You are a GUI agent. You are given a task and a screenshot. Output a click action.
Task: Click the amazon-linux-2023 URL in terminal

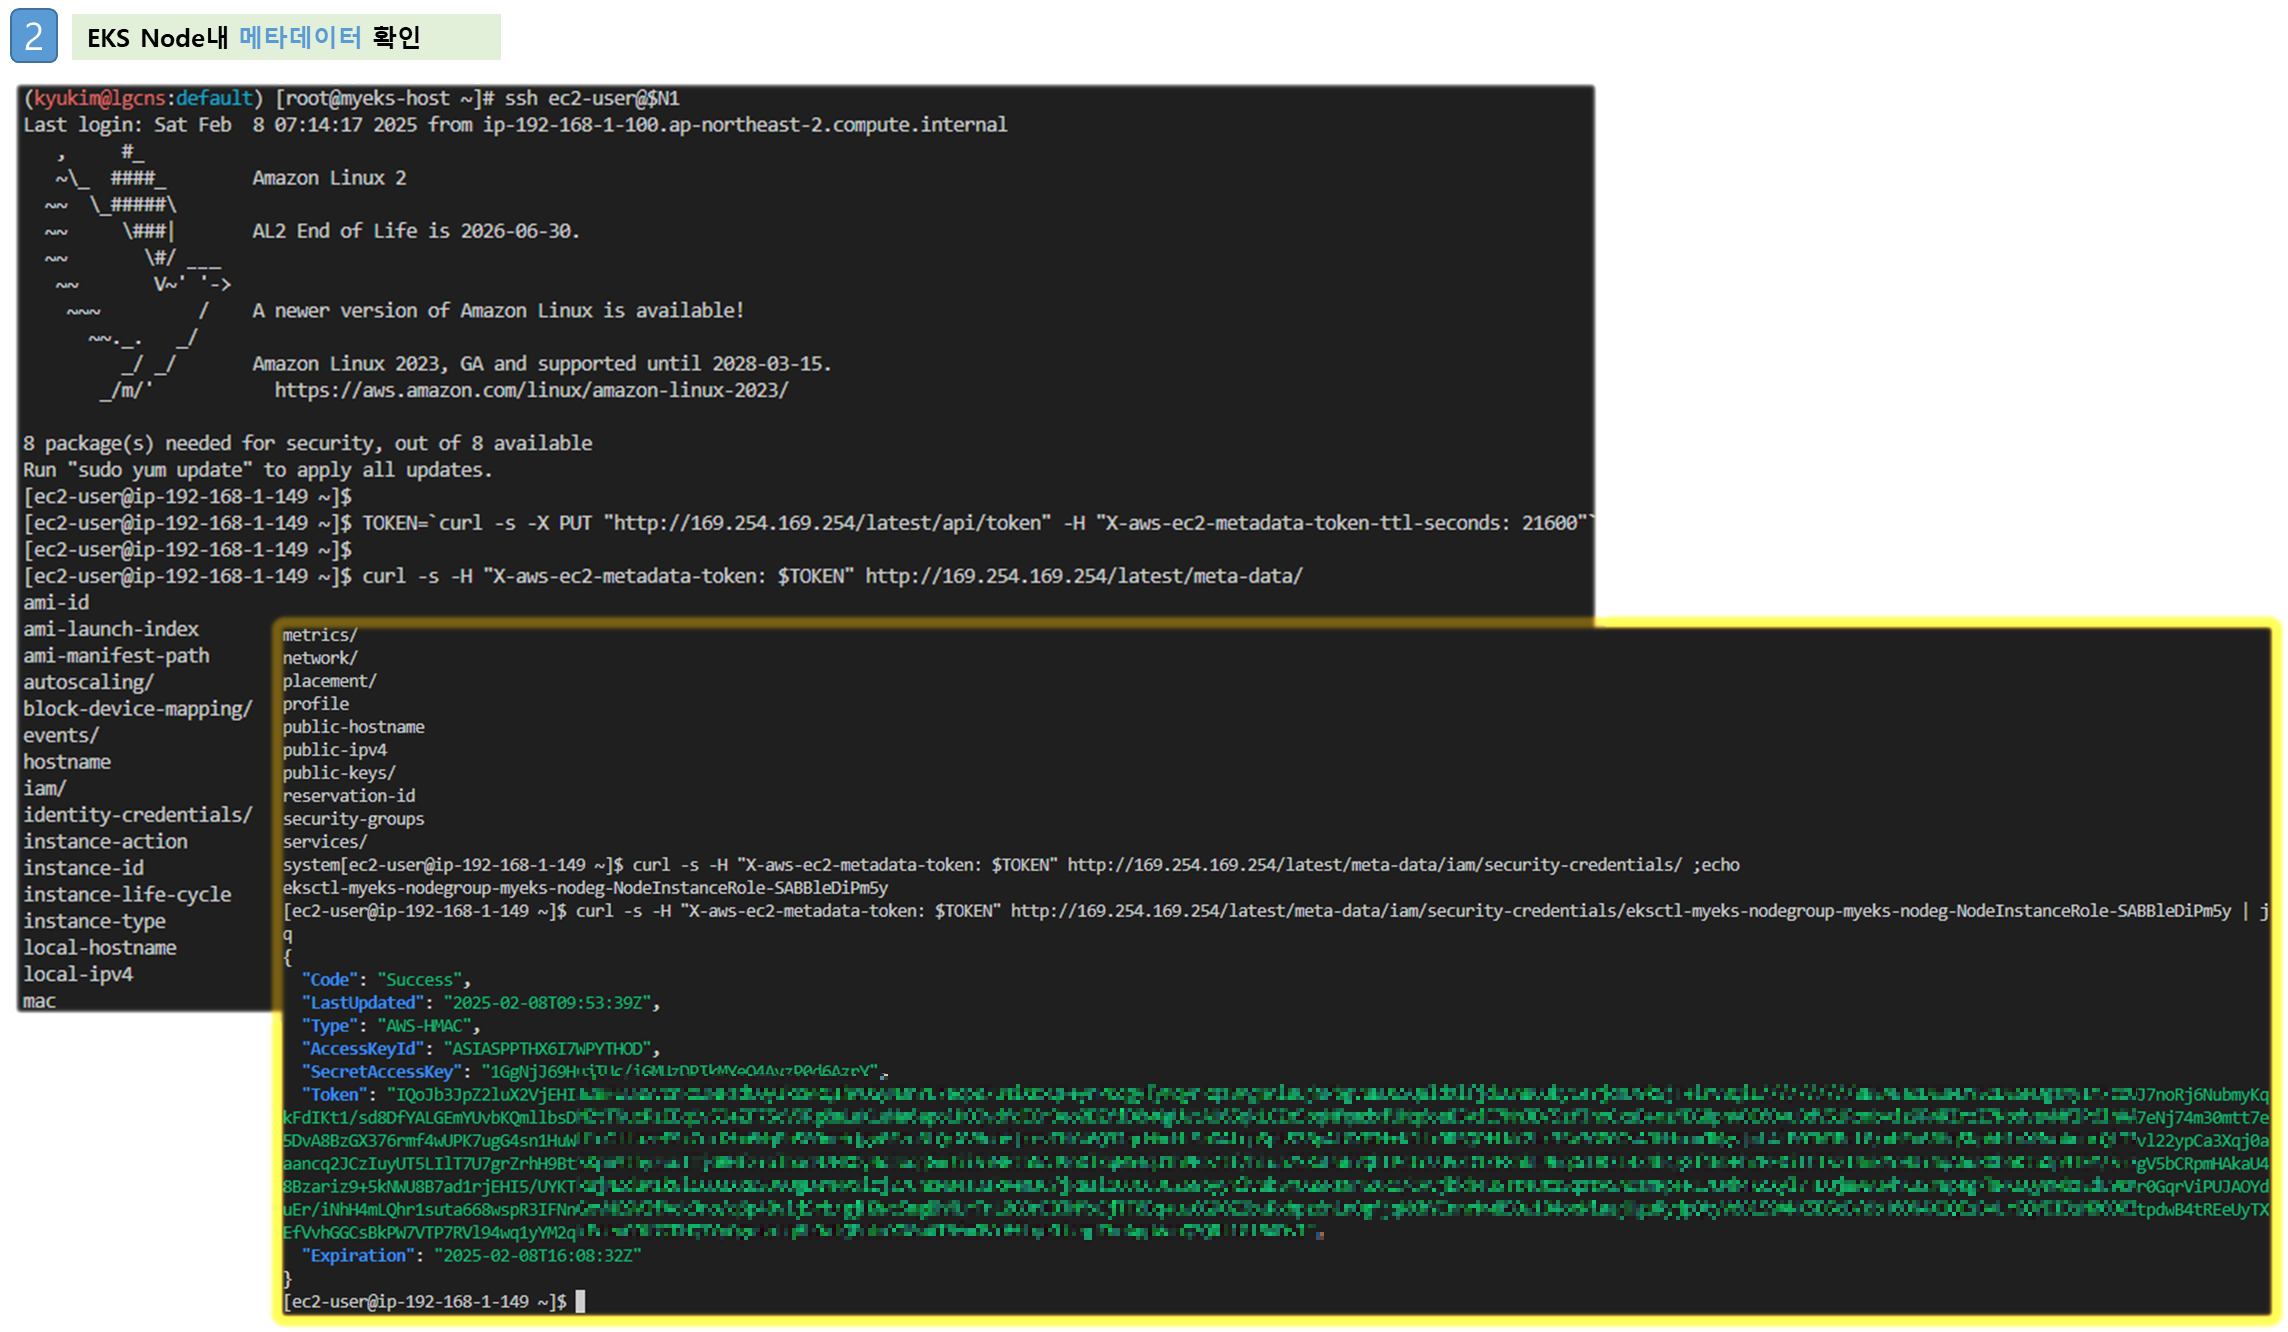click(x=531, y=390)
